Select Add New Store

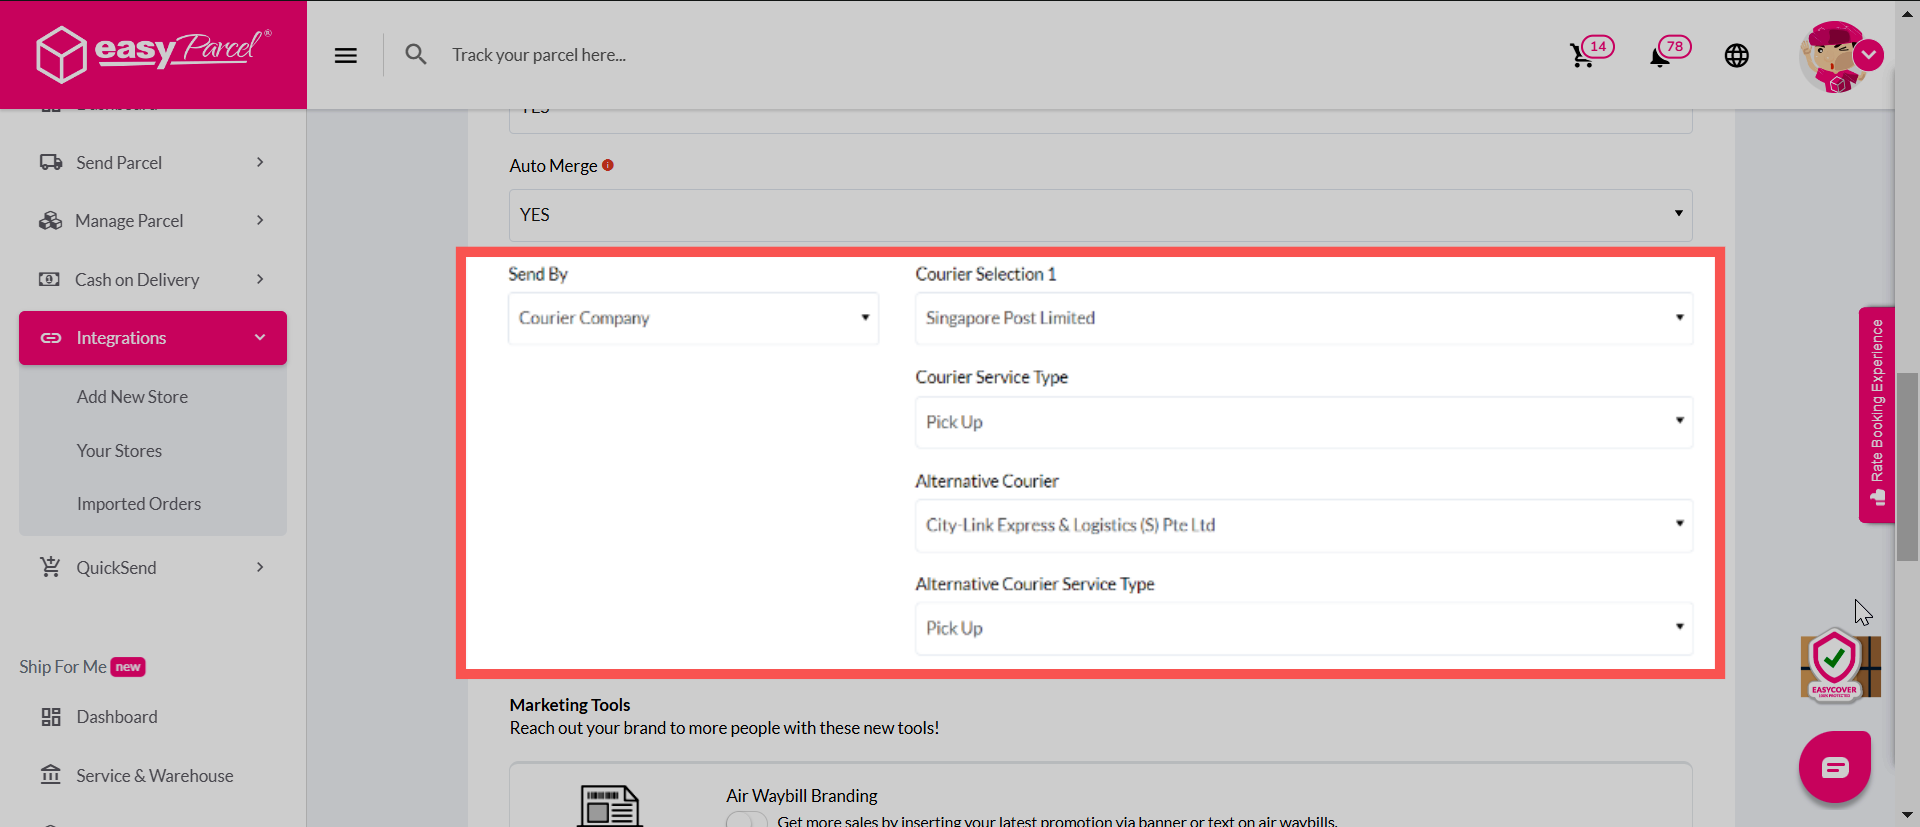click(x=132, y=397)
